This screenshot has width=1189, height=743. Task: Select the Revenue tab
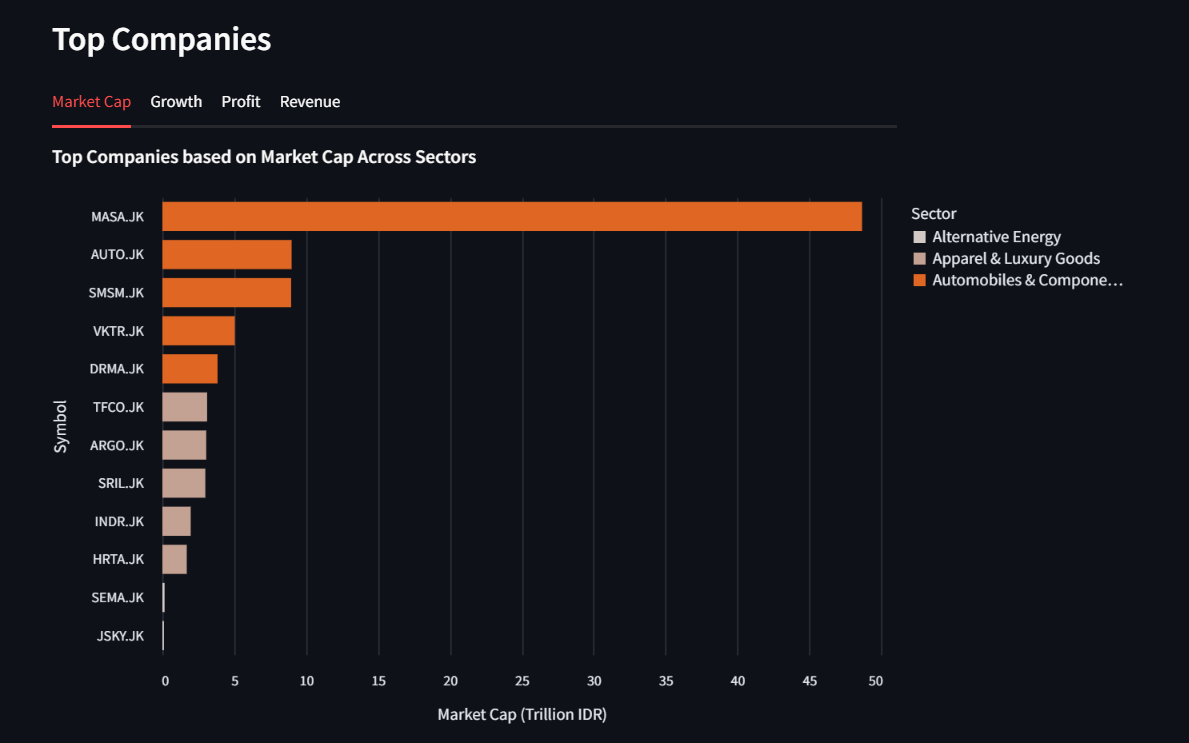click(x=310, y=101)
